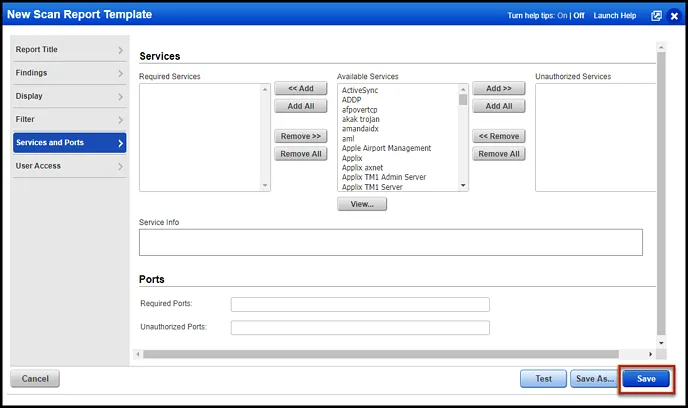The width and height of the screenshot is (688, 408).
Task: Select aml in Available Services
Action: 348,139
